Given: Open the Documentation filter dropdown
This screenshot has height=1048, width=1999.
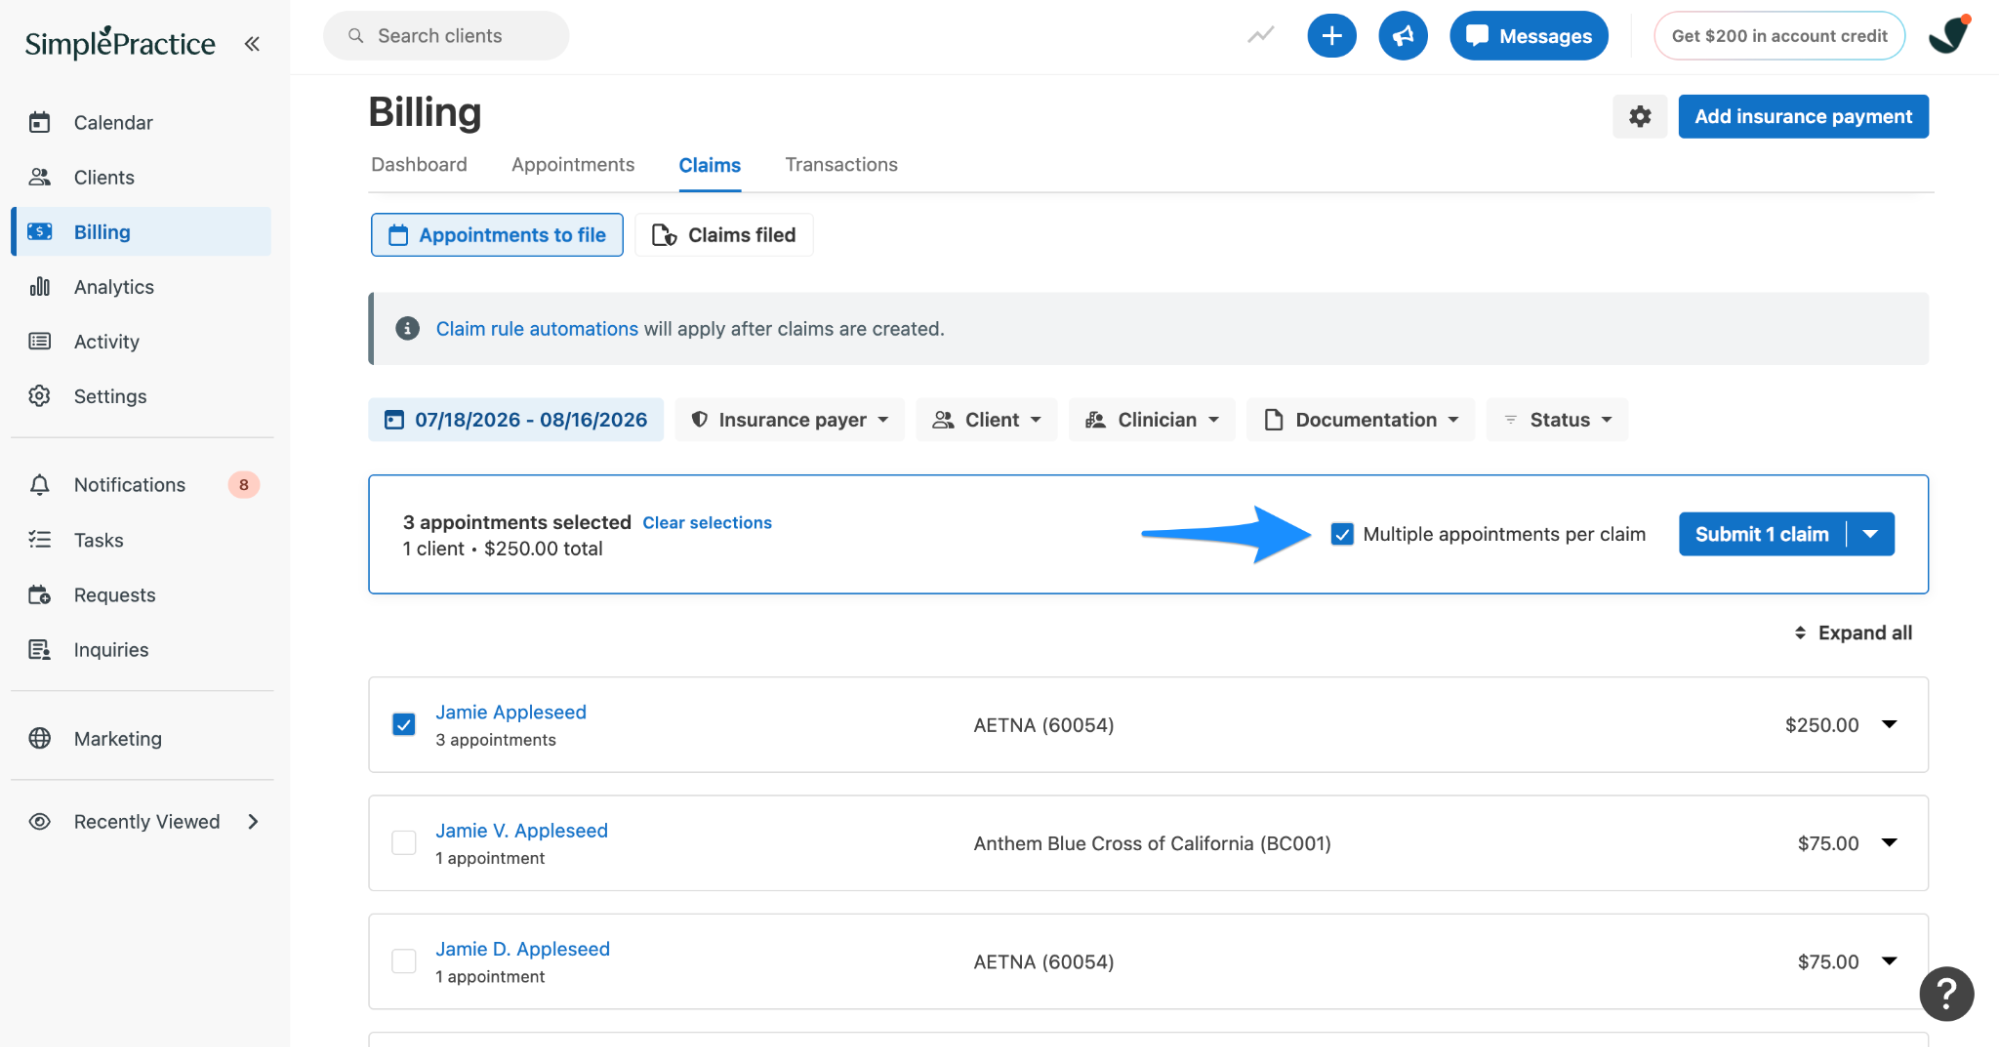Looking at the screenshot, I should click(x=1361, y=420).
